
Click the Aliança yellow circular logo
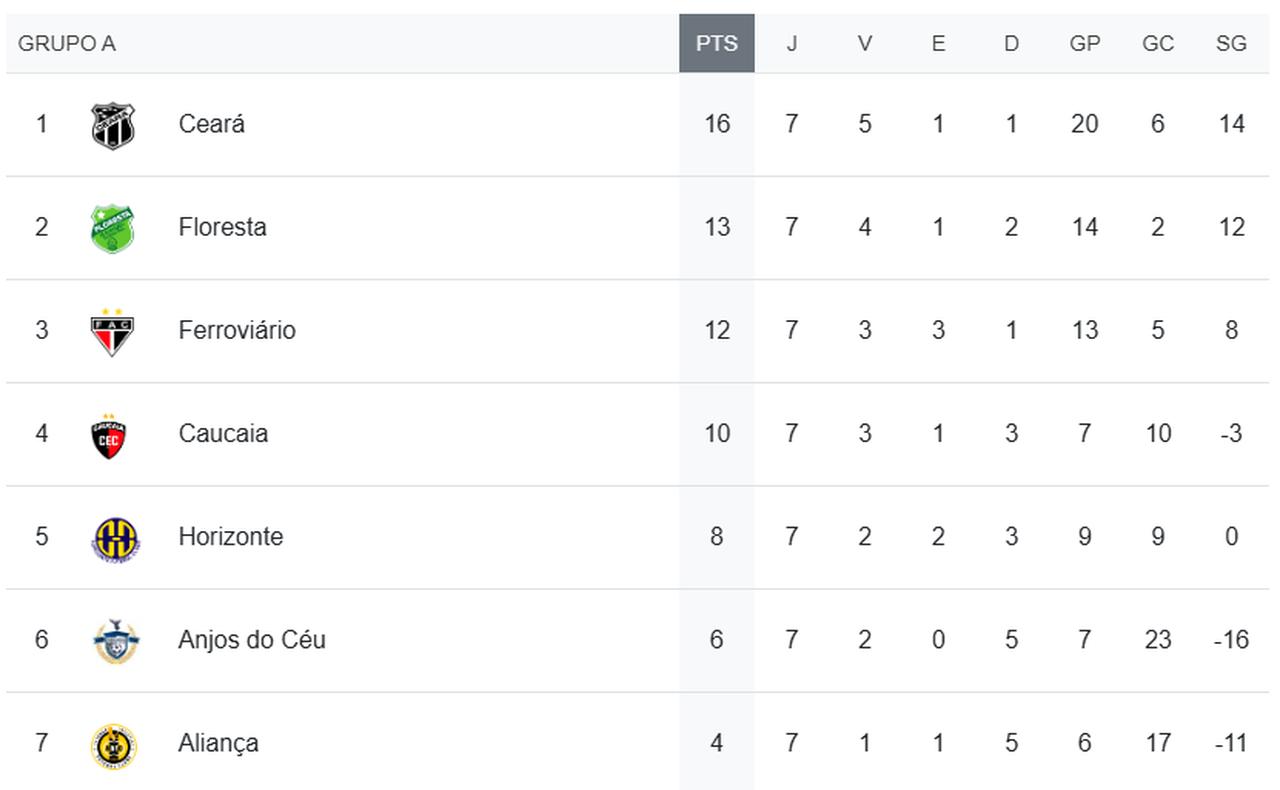(114, 745)
